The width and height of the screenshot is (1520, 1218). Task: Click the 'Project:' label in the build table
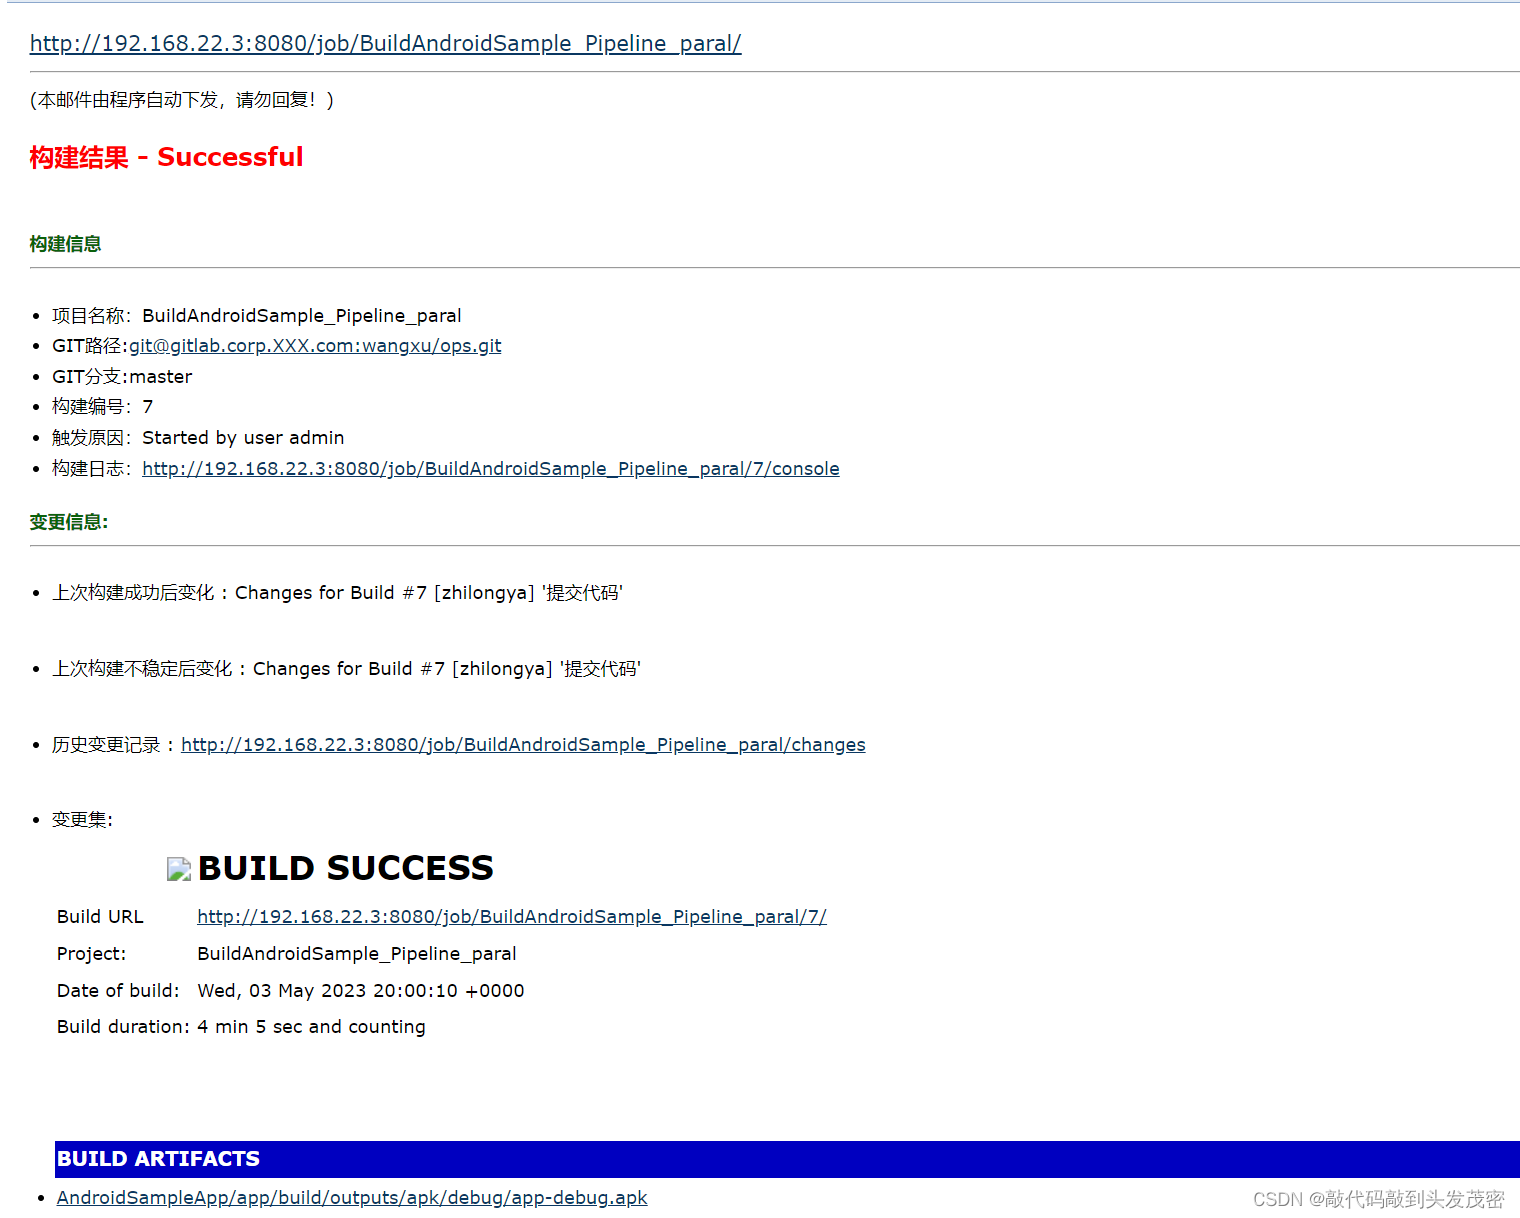pyautogui.click(x=92, y=953)
